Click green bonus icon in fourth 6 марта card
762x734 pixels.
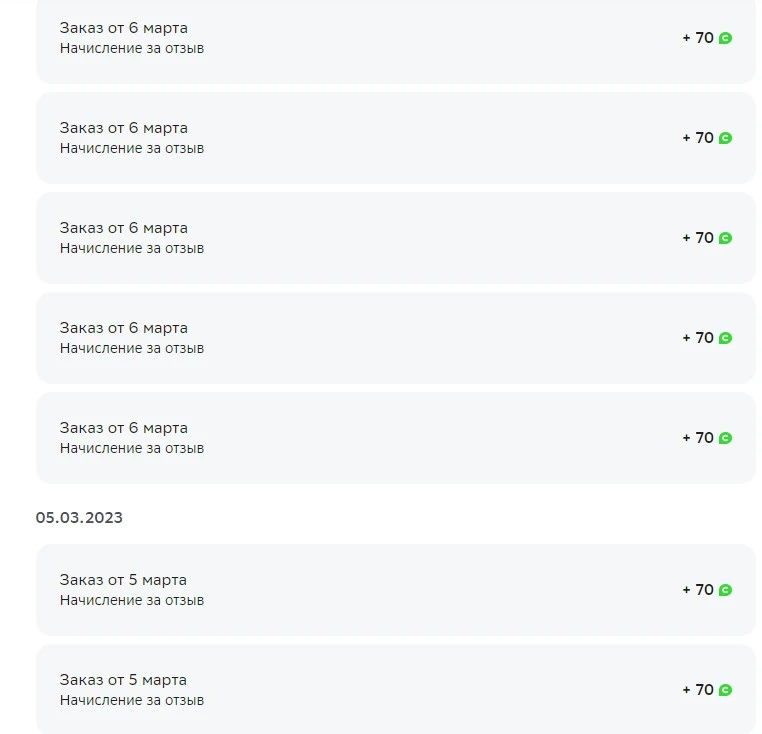(725, 338)
